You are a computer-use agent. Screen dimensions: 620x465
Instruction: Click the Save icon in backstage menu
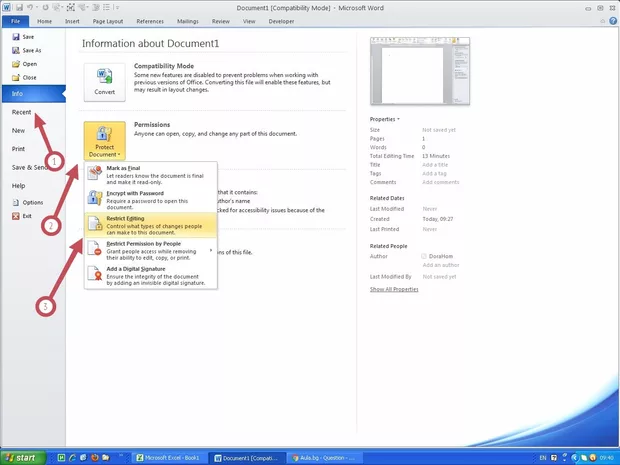pos(15,37)
